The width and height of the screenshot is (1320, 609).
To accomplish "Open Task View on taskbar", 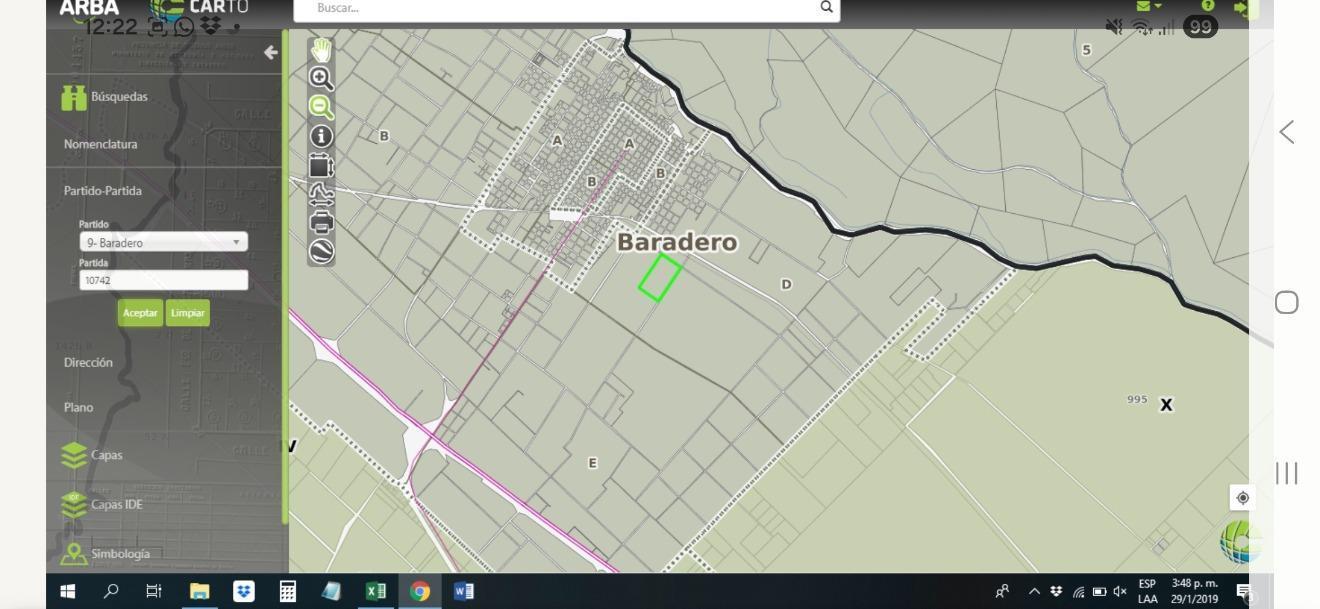I will 154,591.
